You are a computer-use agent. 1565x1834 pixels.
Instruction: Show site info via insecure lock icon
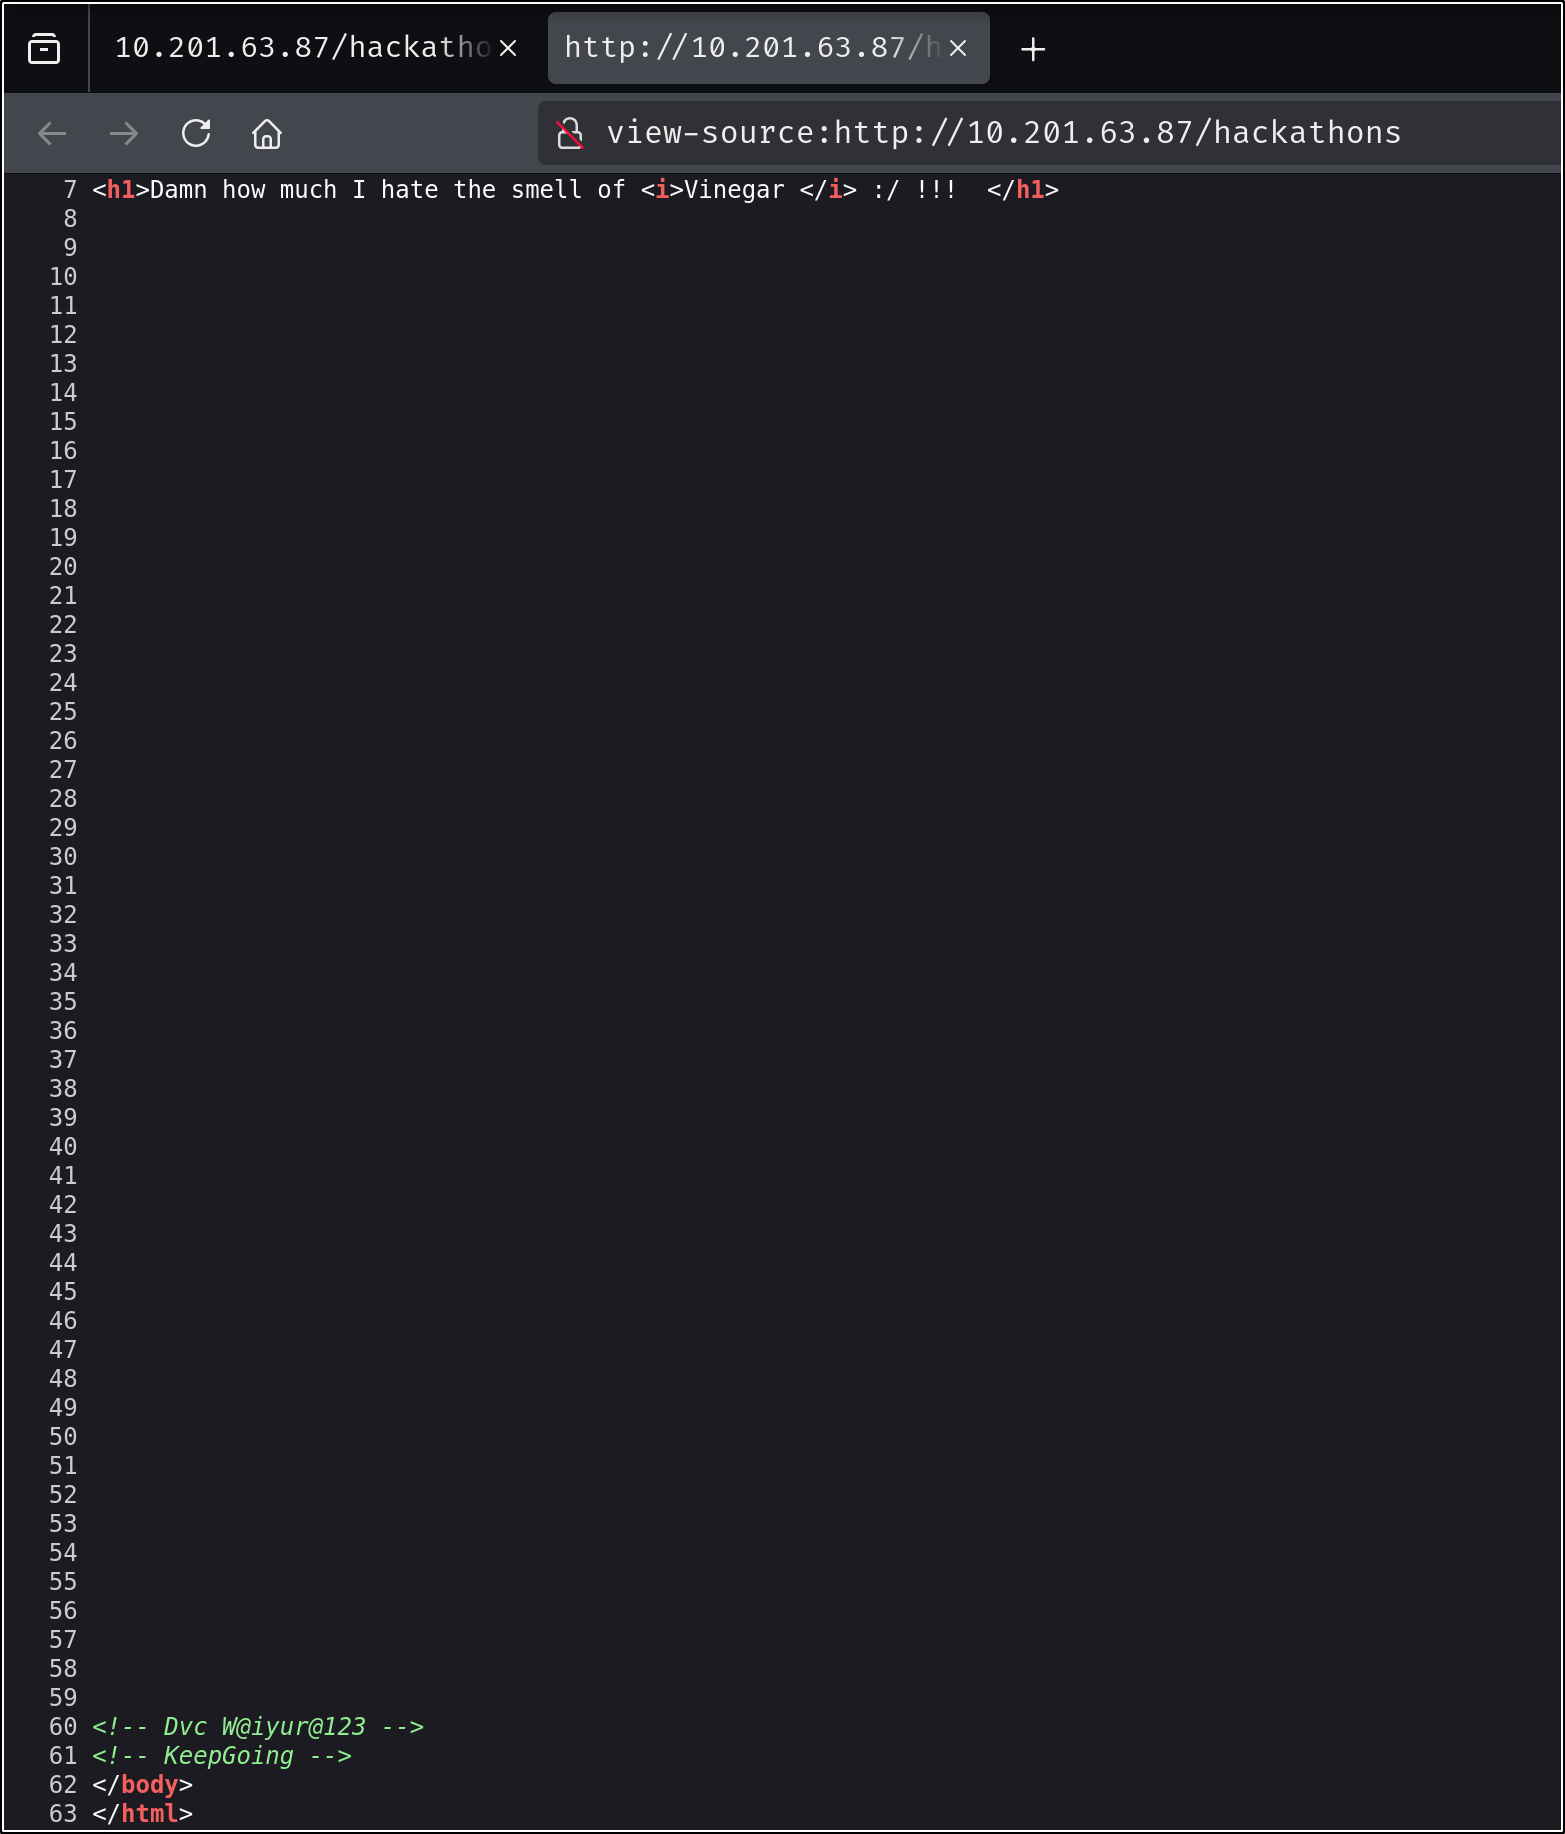(570, 133)
